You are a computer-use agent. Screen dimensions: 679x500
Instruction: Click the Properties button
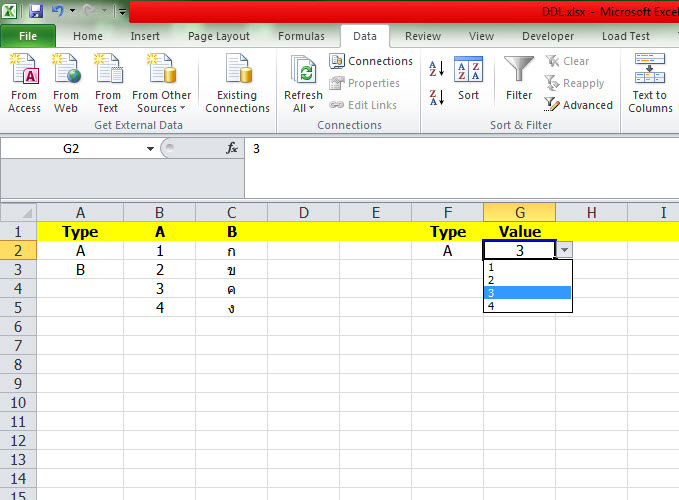(x=364, y=83)
